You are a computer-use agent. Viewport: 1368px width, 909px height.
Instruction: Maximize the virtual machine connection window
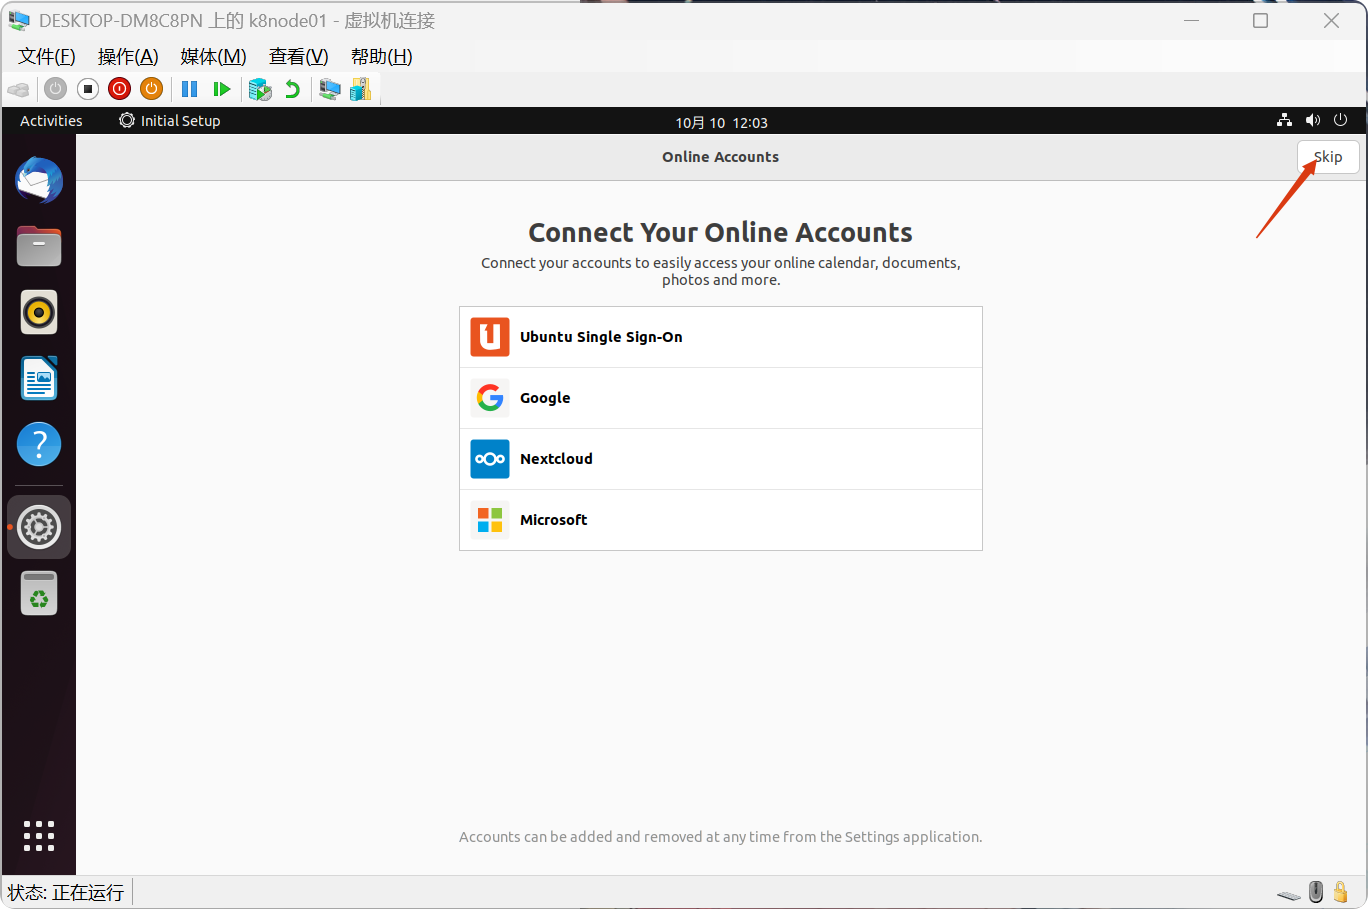[x=1260, y=21]
